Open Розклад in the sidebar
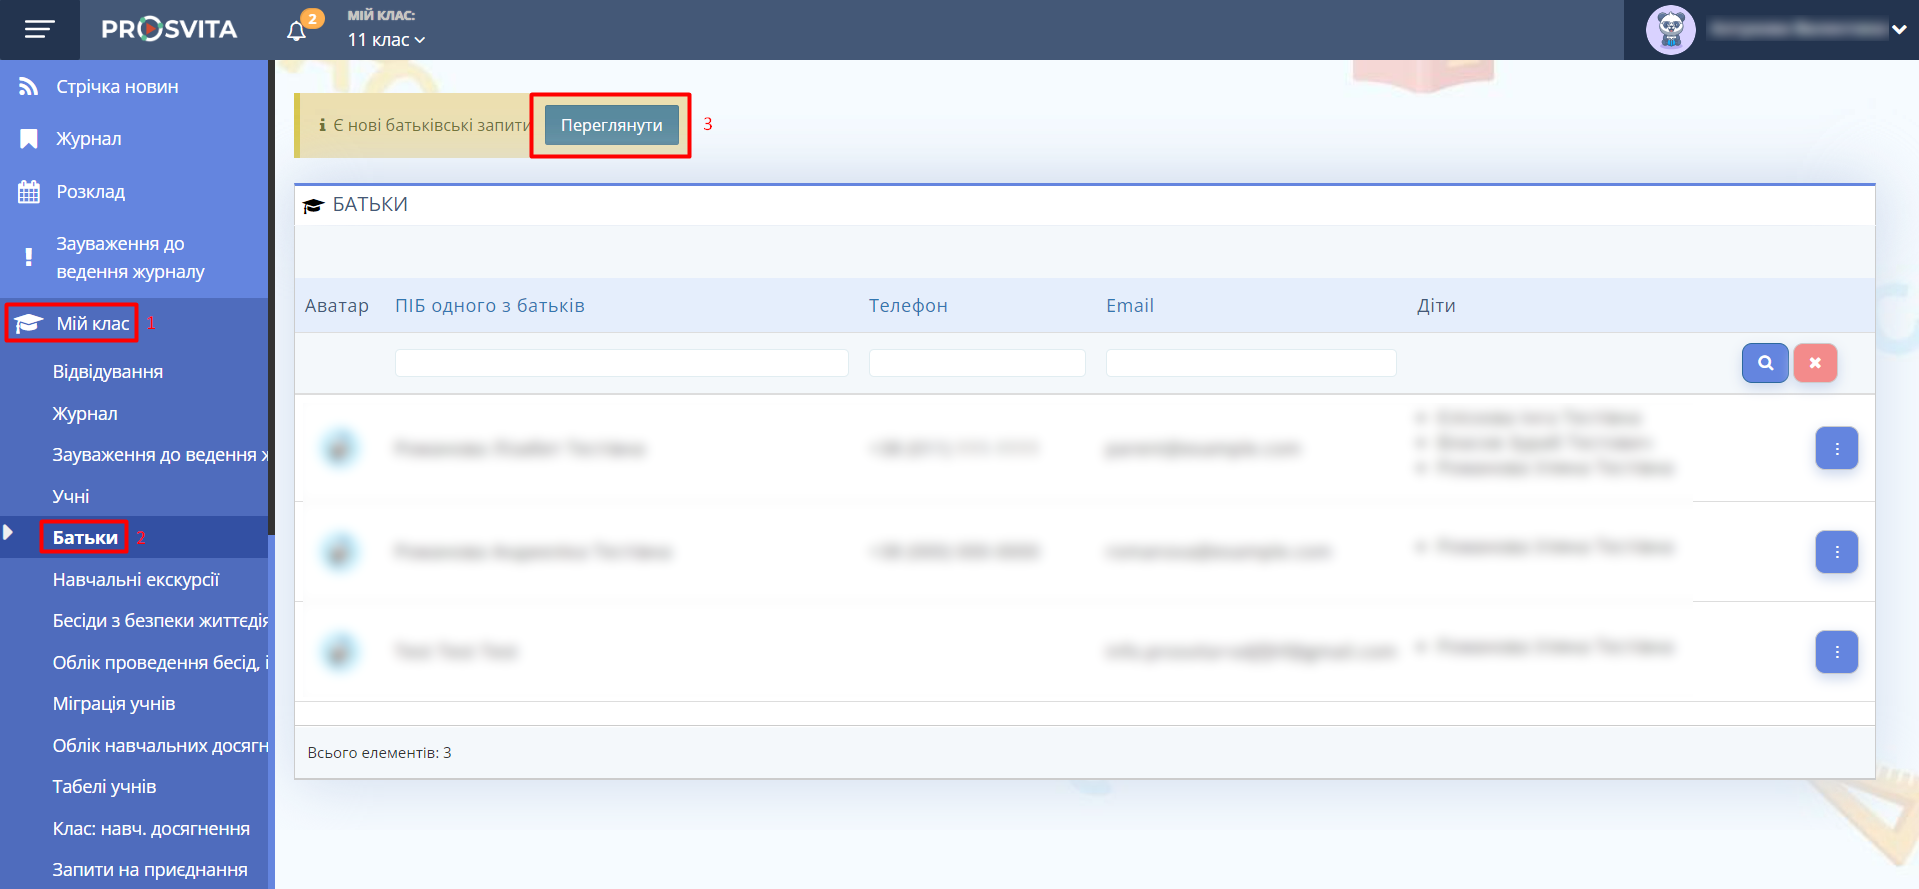The image size is (1919, 889). pos(90,192)
